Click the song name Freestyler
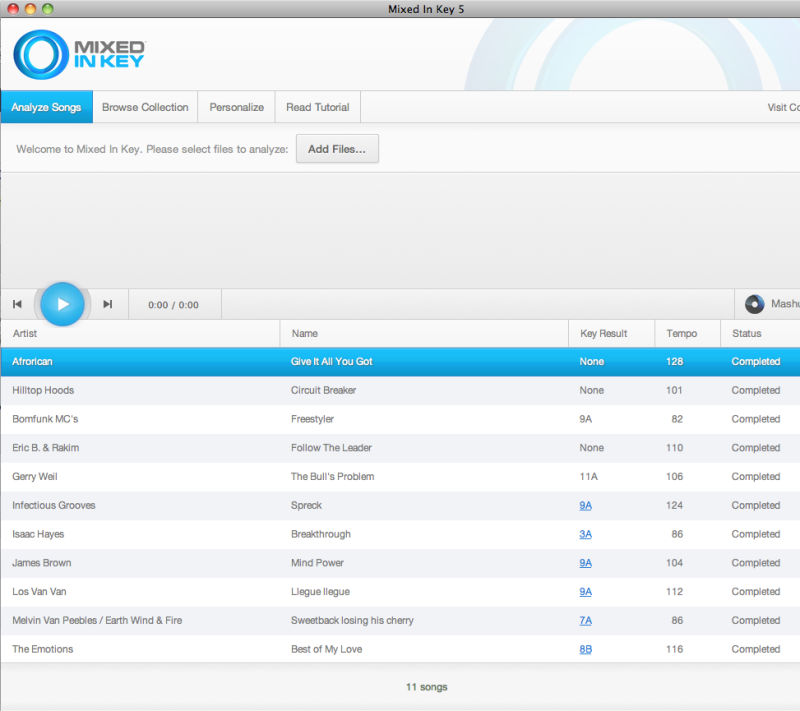 [x=312, y=419]
